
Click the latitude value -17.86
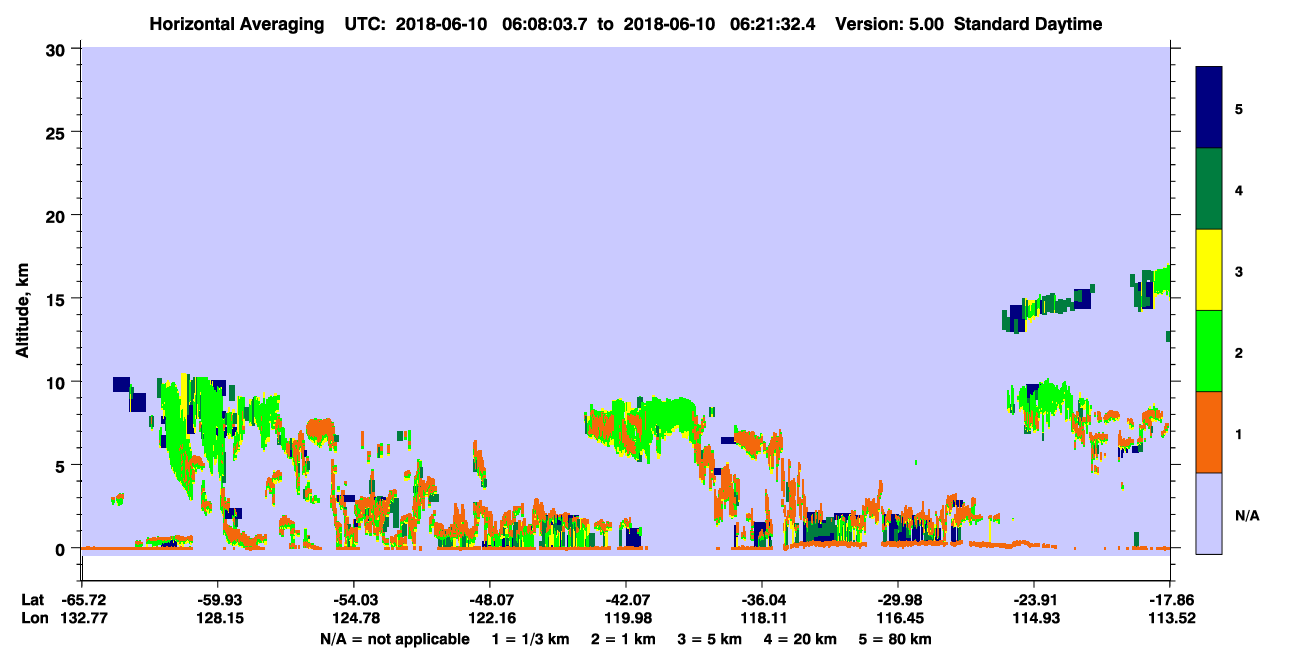(x=1170, y=600)
